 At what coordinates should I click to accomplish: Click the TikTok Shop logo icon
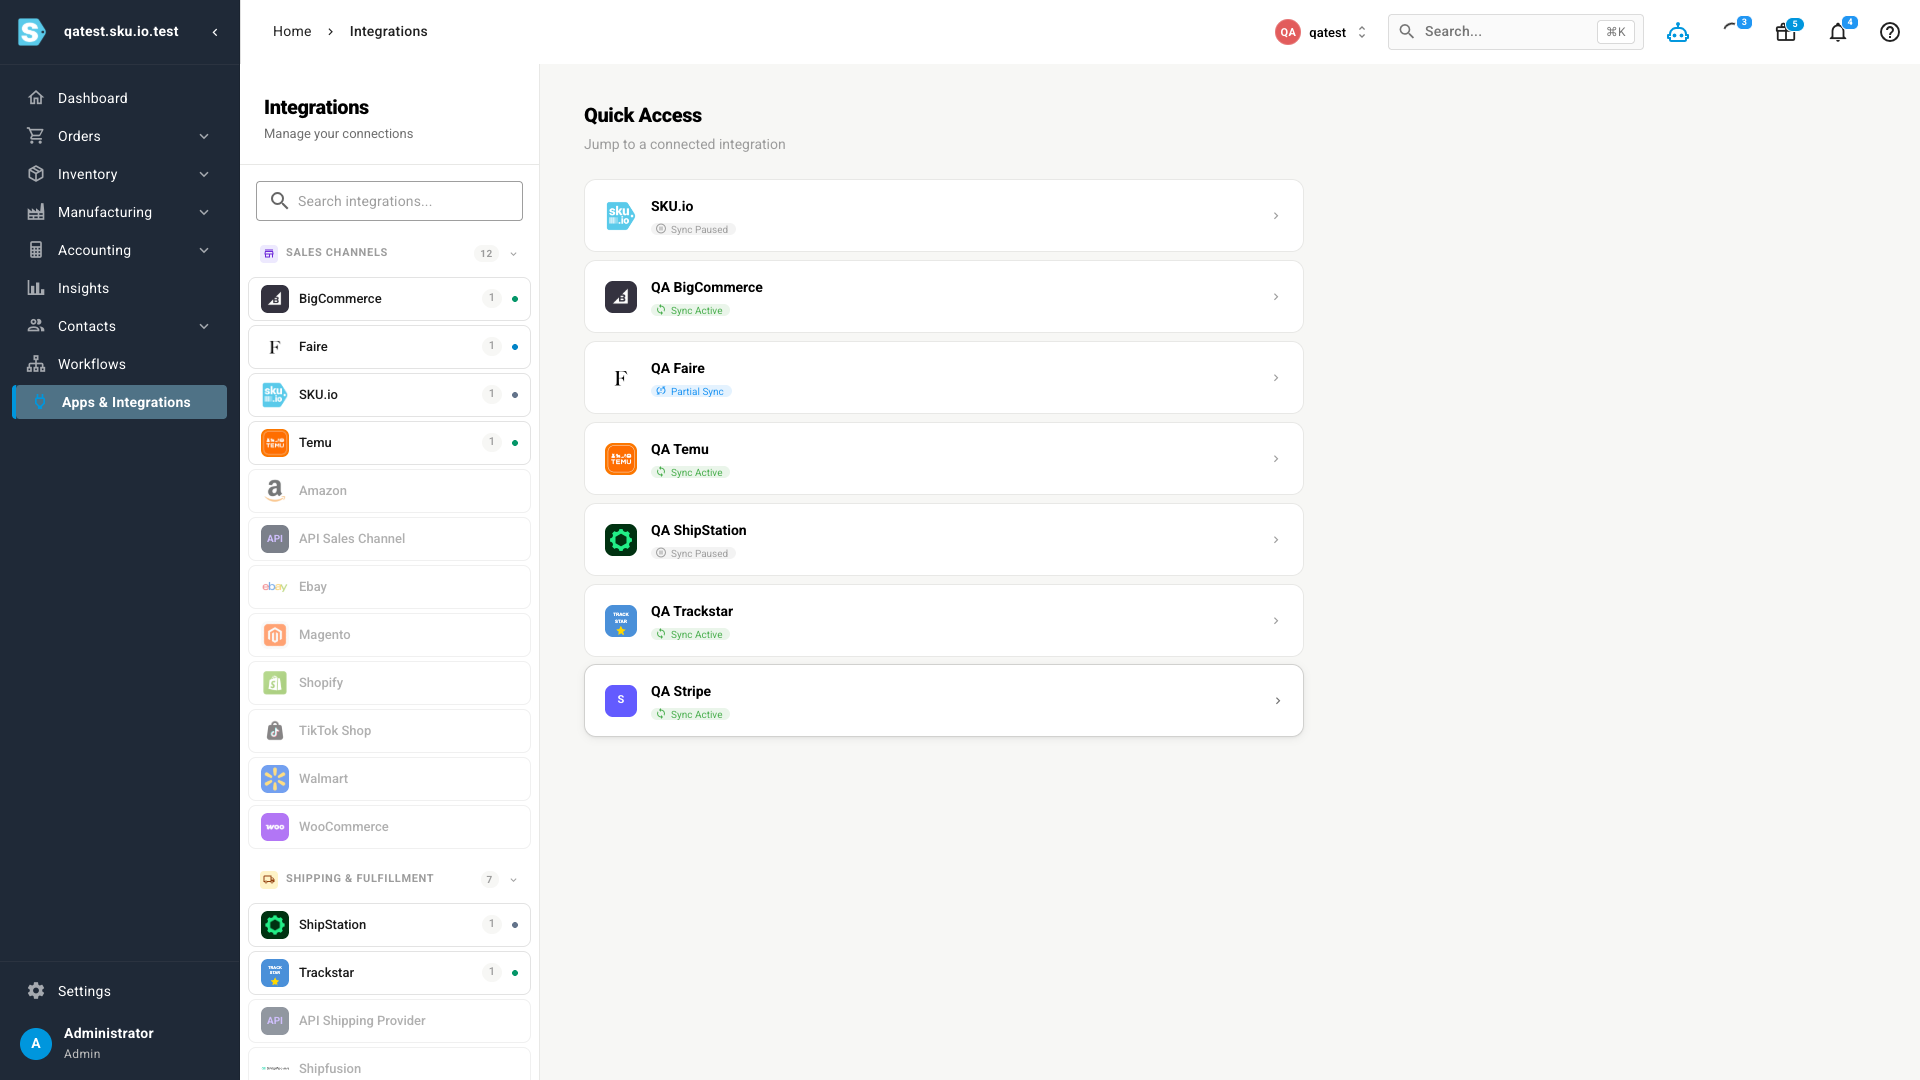point(275,731)
